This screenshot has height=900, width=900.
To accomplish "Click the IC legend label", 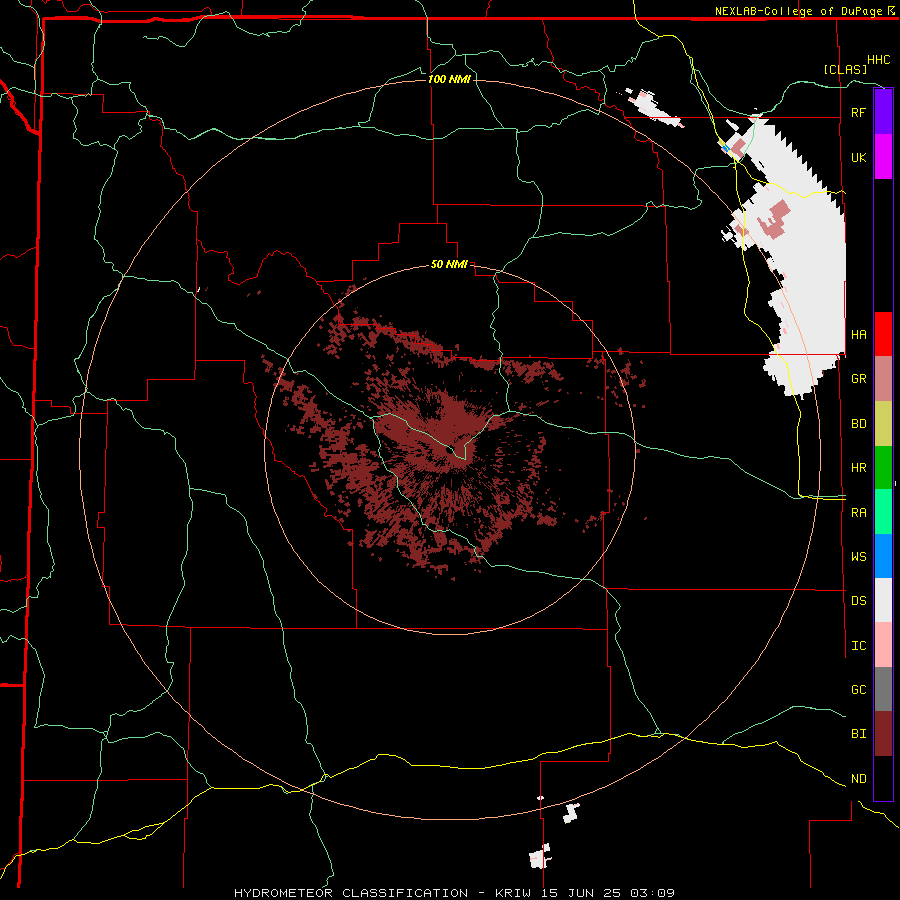I will tap(858, 645).
